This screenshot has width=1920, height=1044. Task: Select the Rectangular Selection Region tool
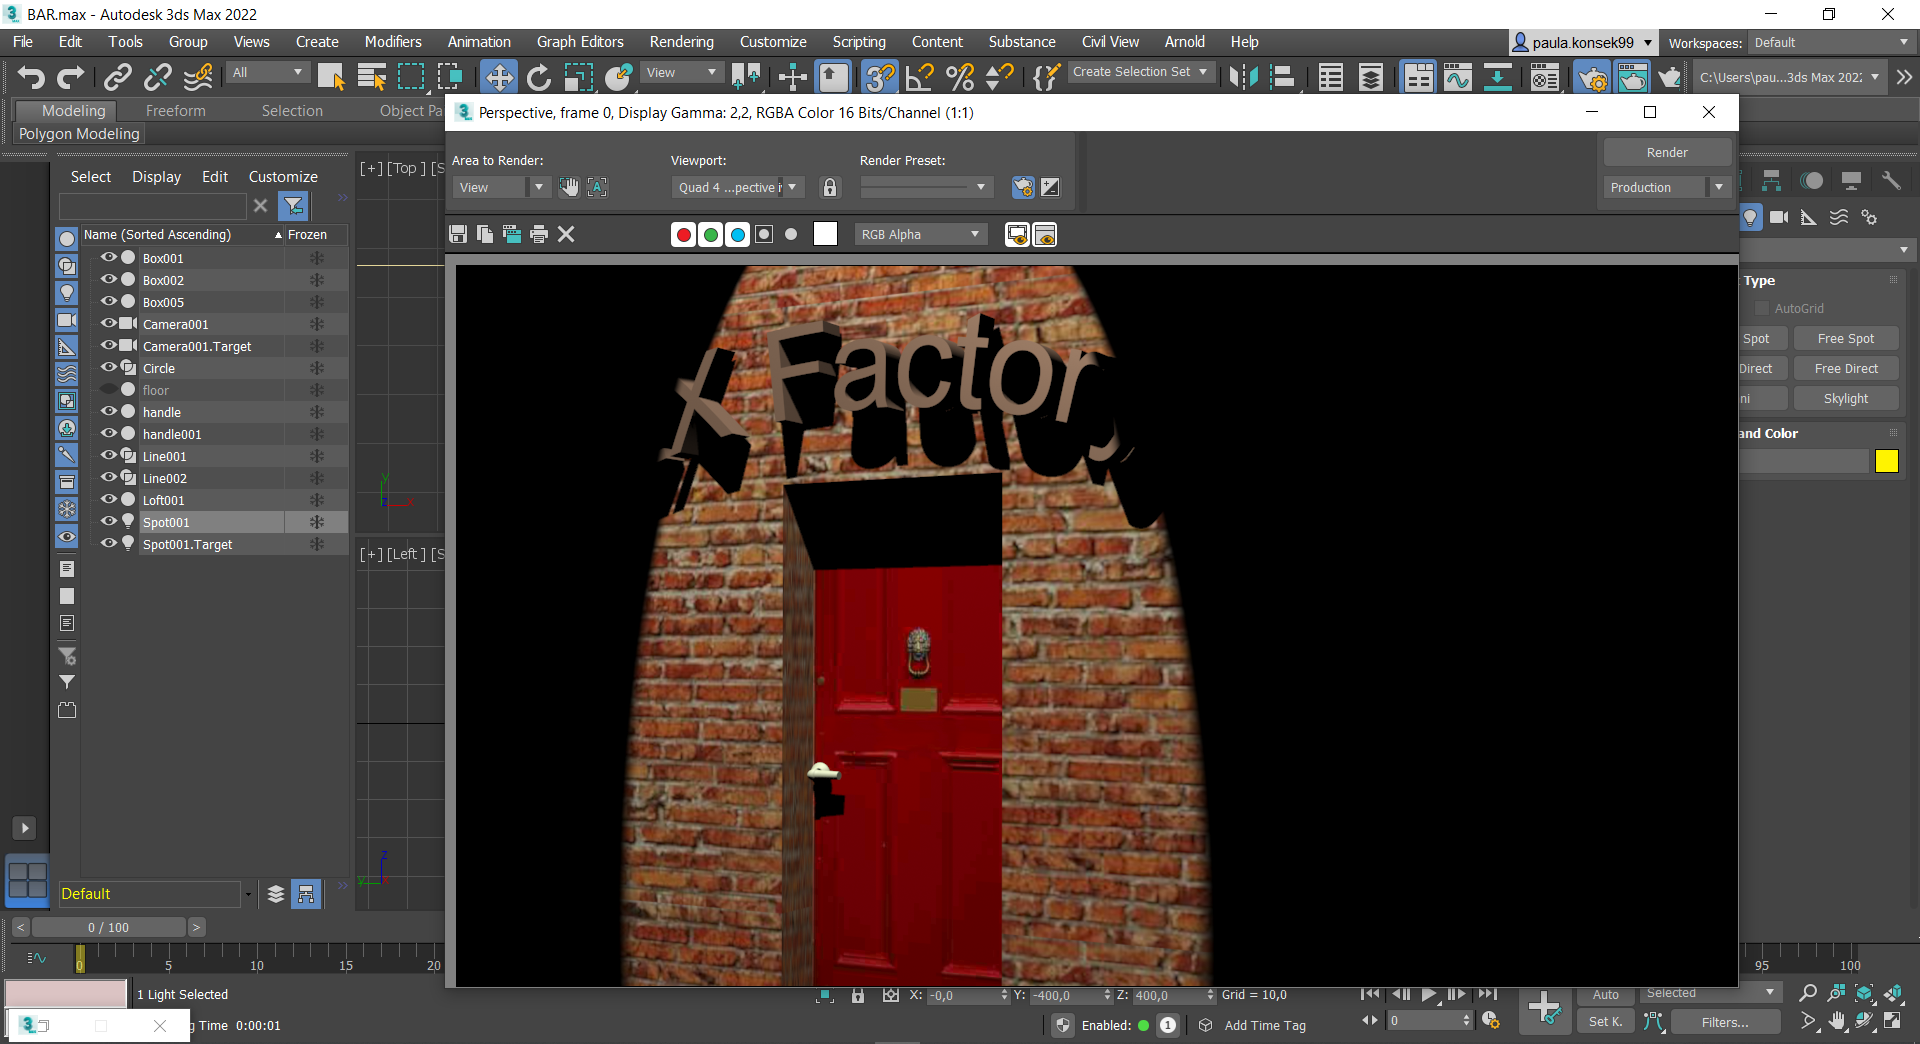pos(411,77)
